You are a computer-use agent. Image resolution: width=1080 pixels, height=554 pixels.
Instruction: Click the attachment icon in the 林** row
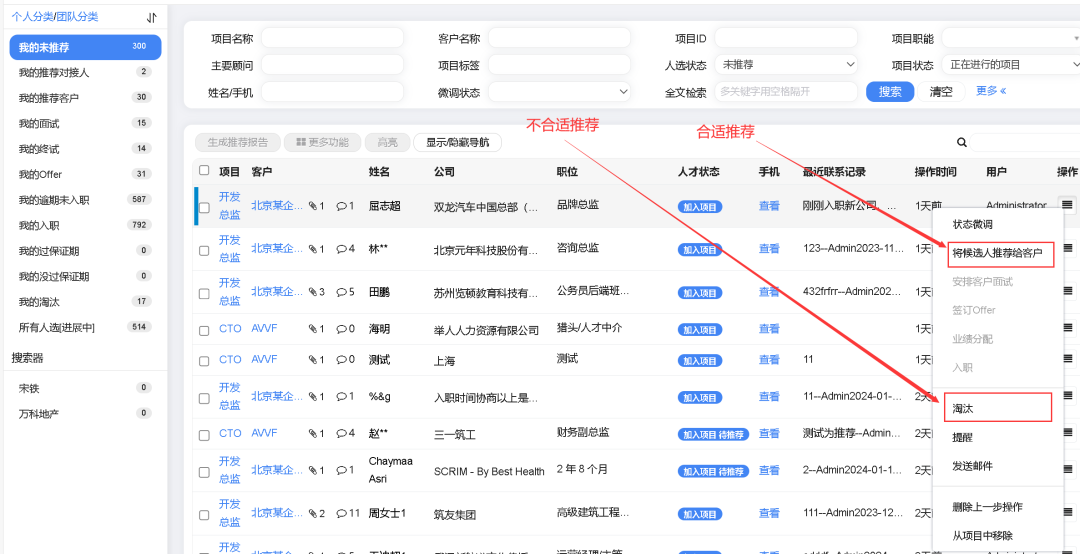point(313,249)
